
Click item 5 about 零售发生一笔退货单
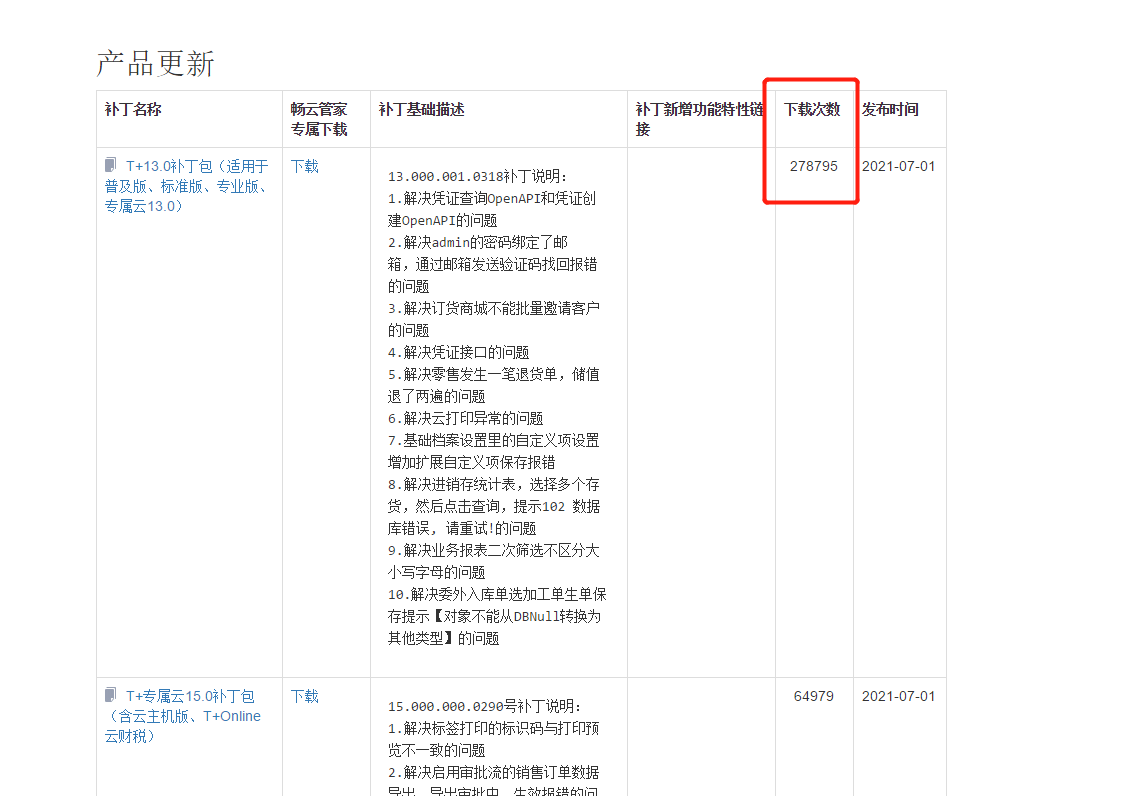point(494,385)
